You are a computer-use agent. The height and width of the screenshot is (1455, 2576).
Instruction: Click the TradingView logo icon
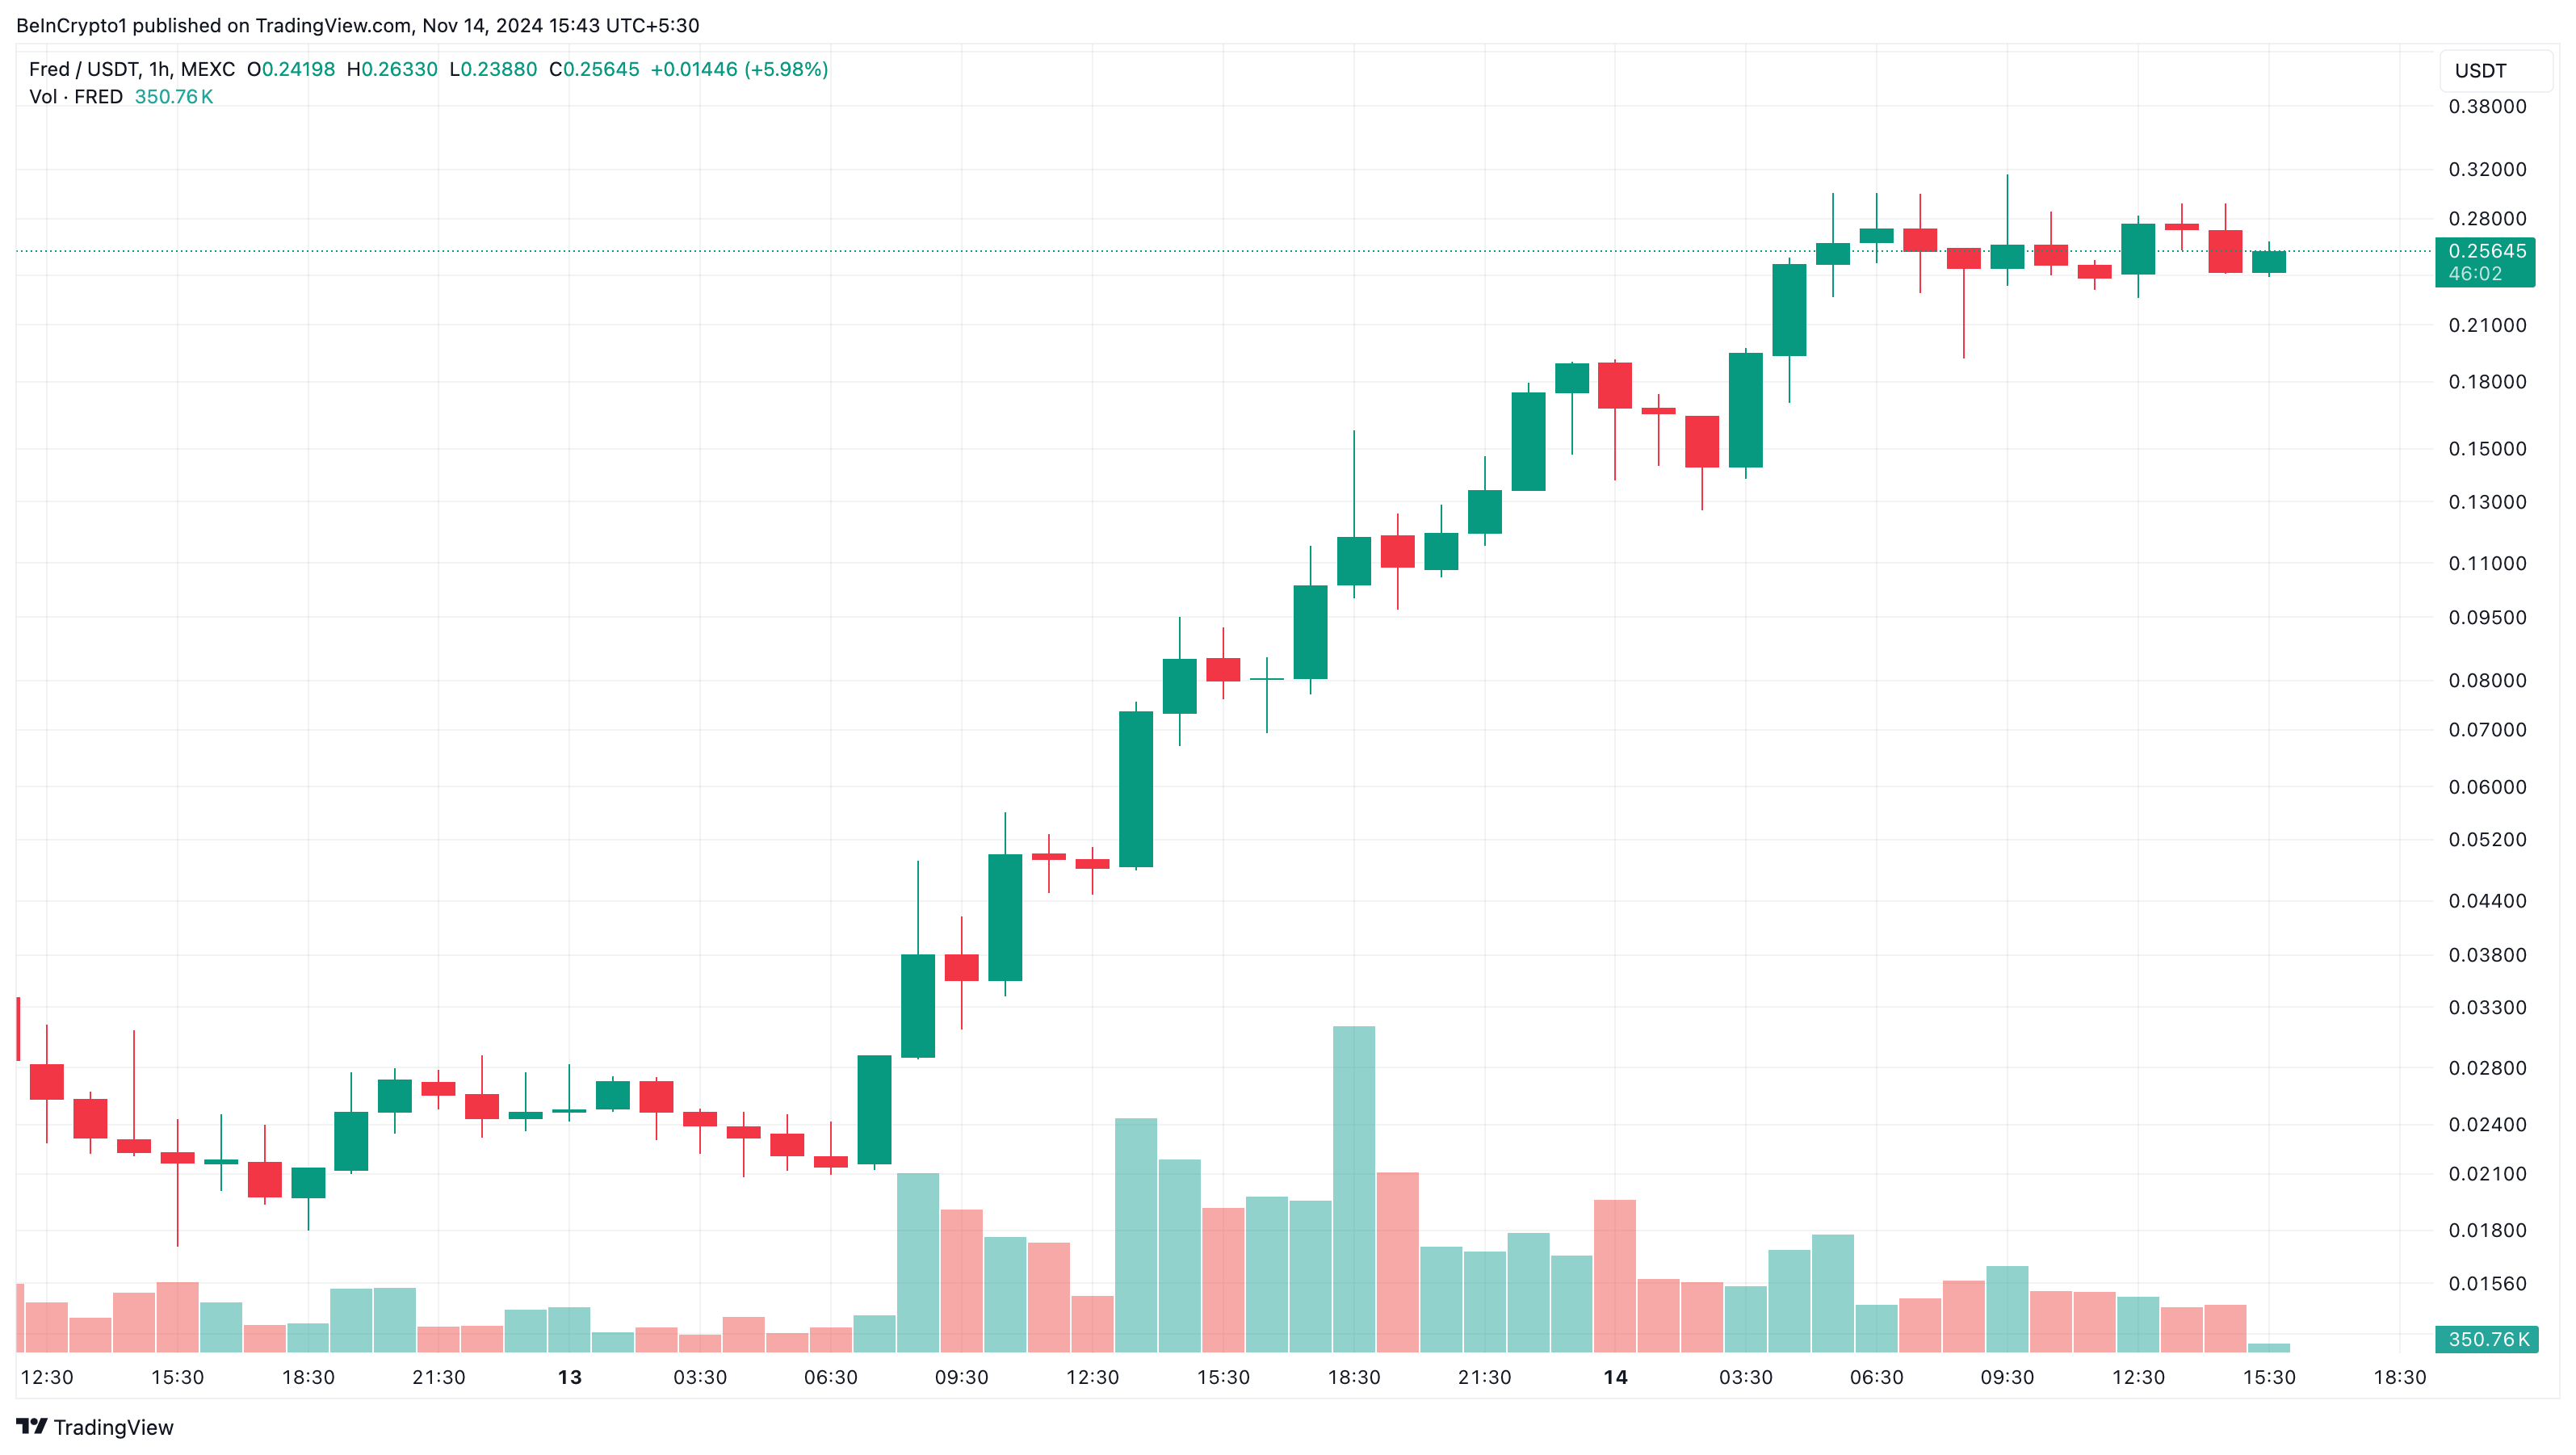pos(31,1426)
